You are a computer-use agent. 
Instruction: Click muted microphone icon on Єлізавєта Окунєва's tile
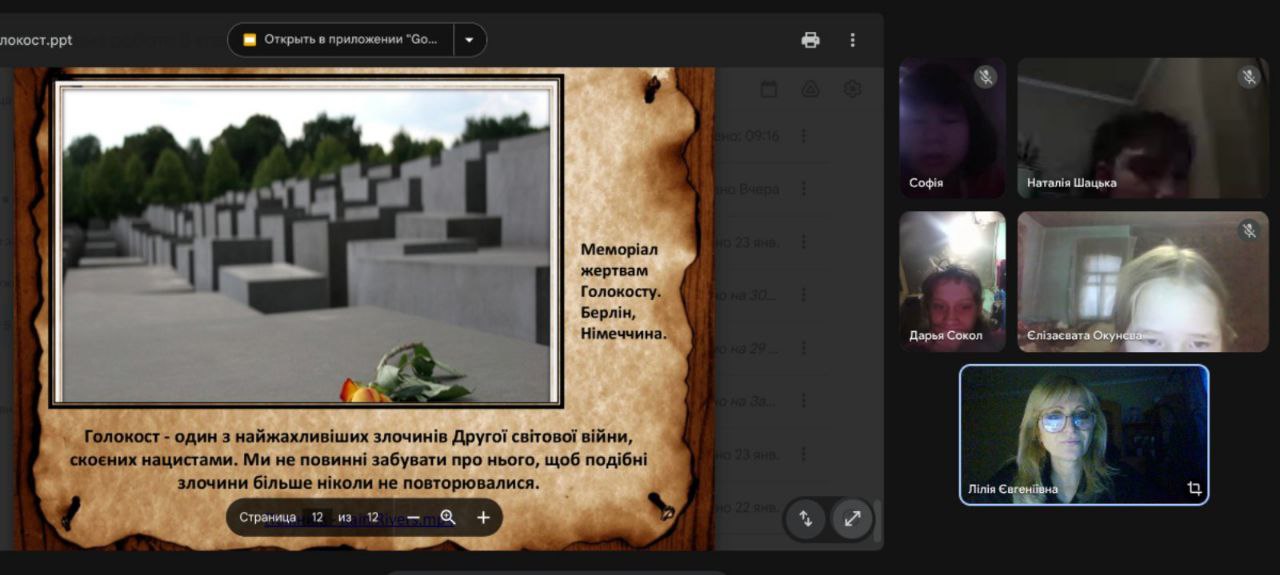pyautogui.click(x=1248, y=230)
